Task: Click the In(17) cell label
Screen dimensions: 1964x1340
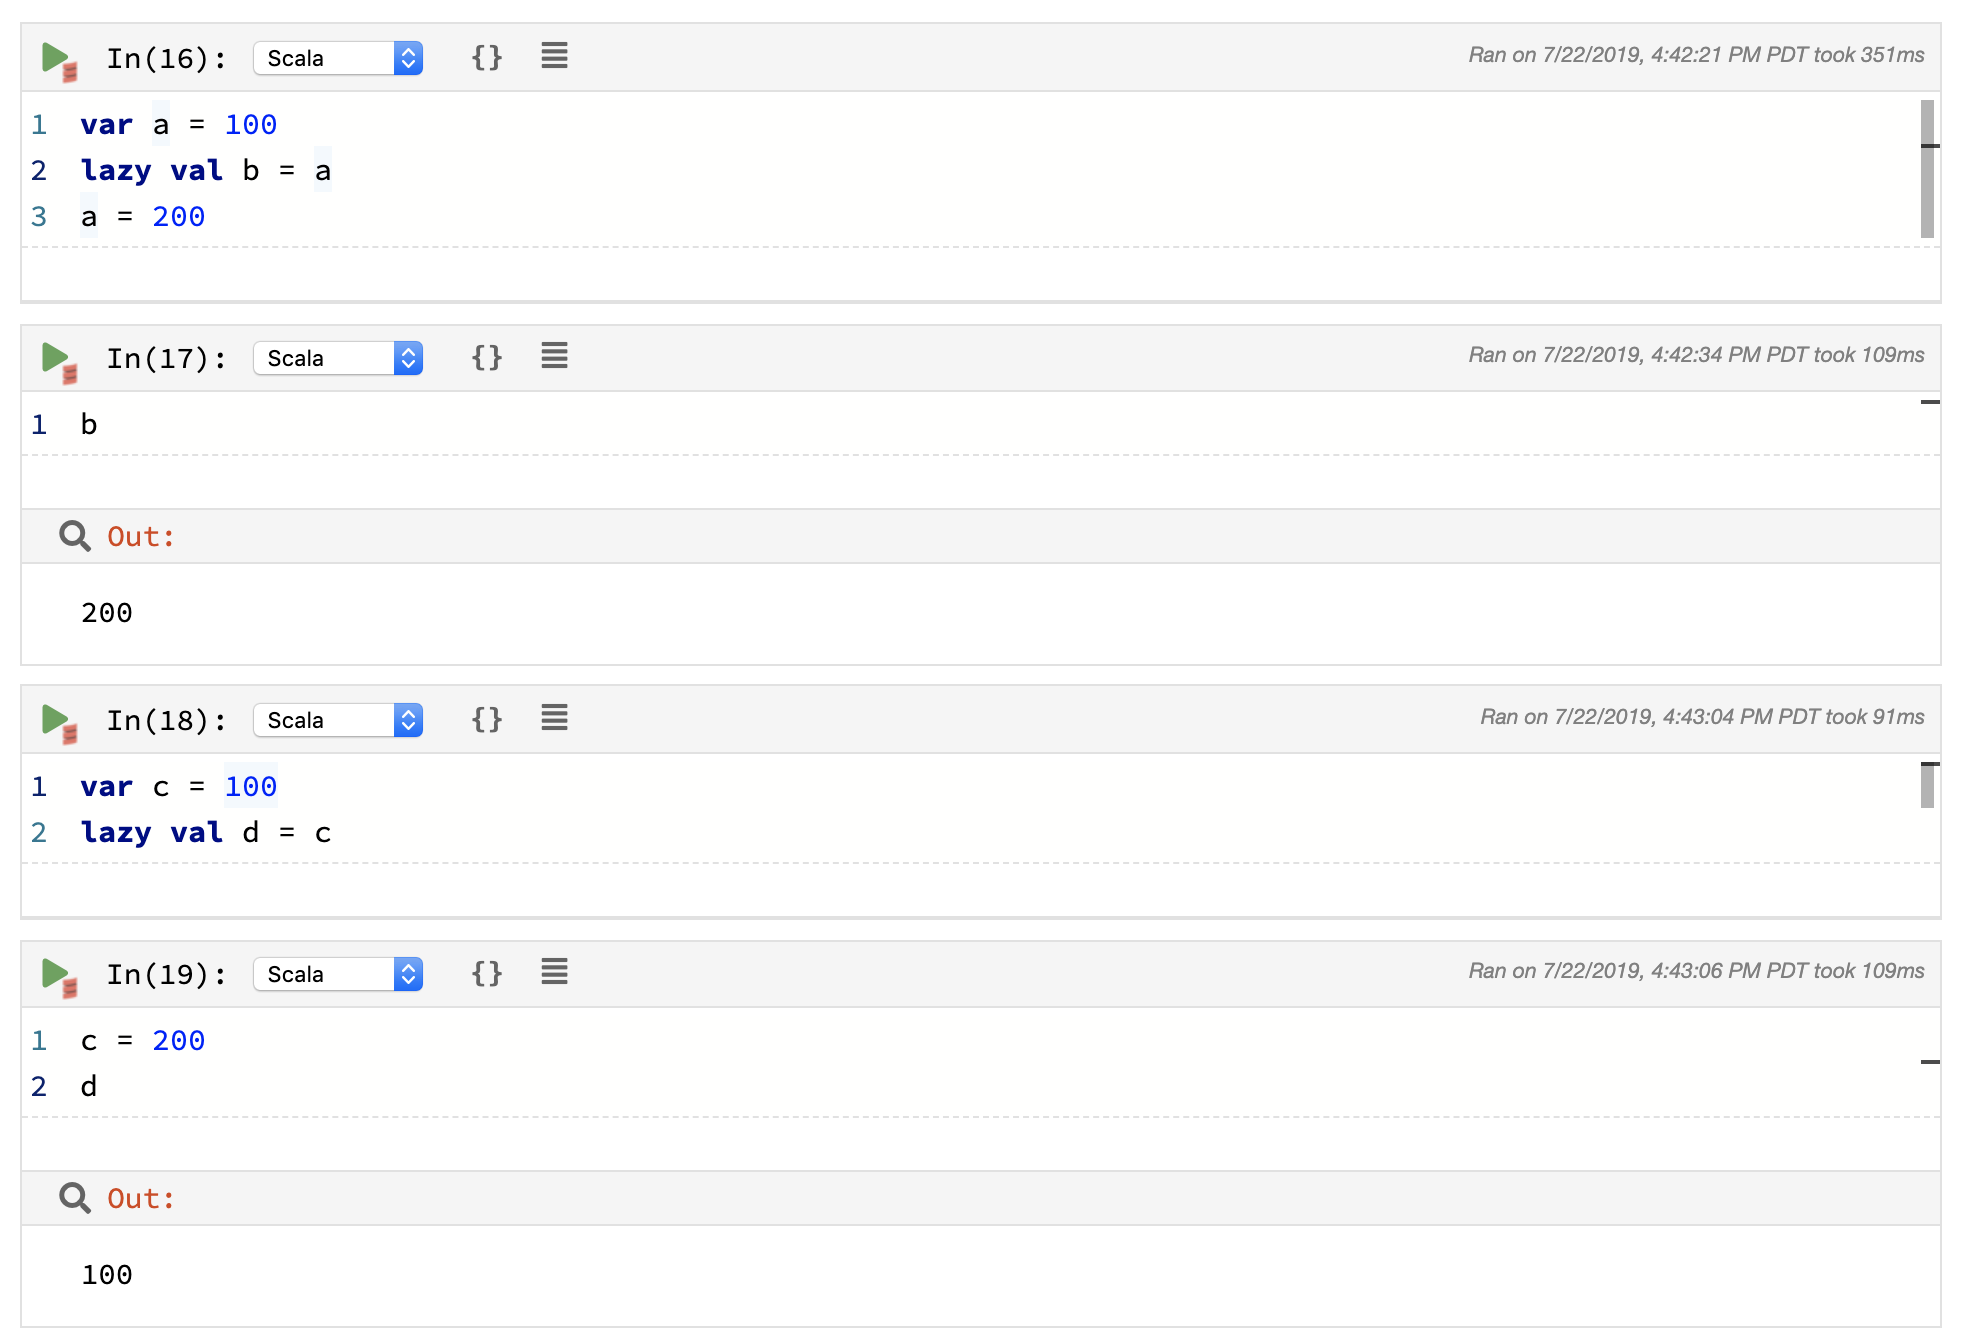Action: [x=166, y=358]
